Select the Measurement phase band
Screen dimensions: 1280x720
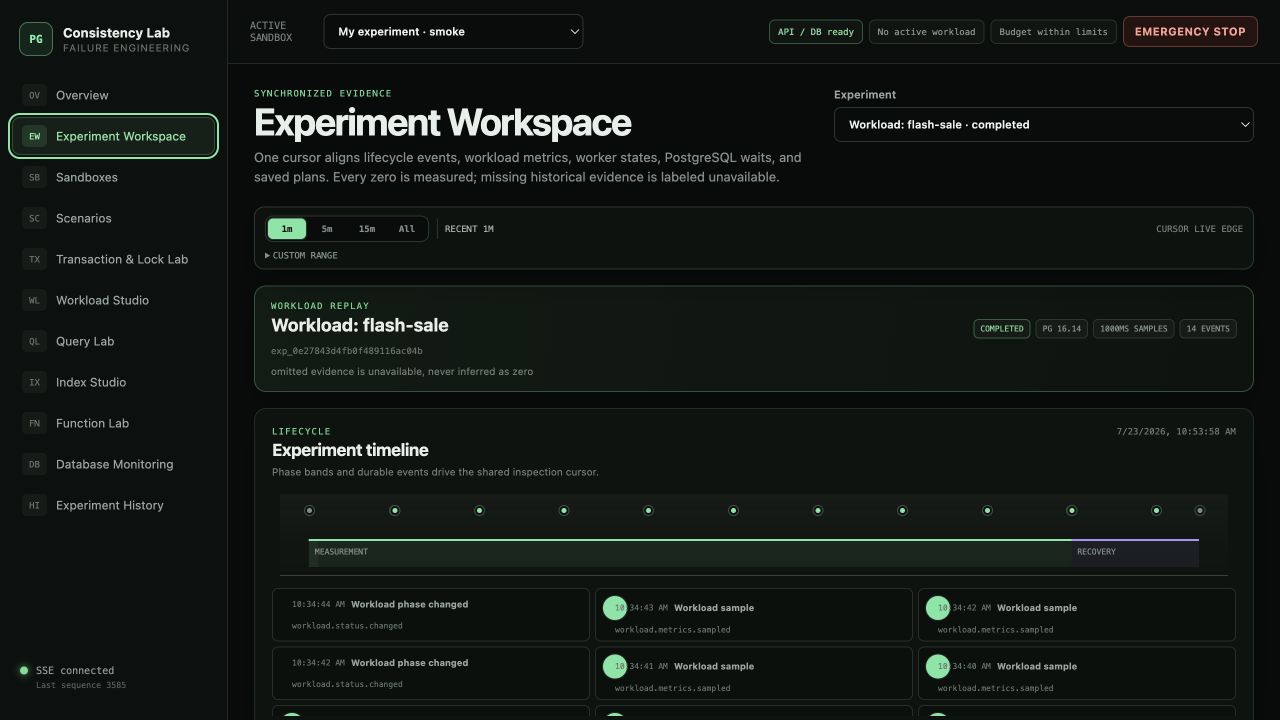(x=690, y=553)
